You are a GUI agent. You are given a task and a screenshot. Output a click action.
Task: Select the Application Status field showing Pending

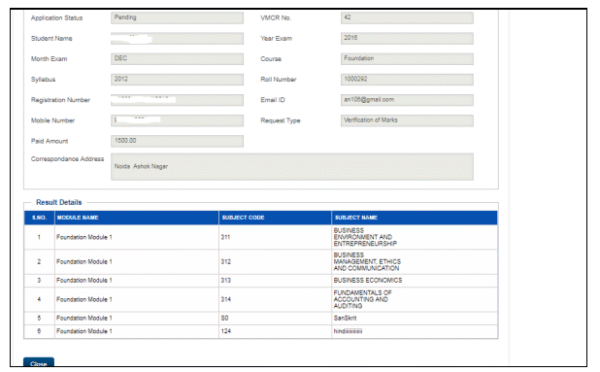[x=177, y=18]
